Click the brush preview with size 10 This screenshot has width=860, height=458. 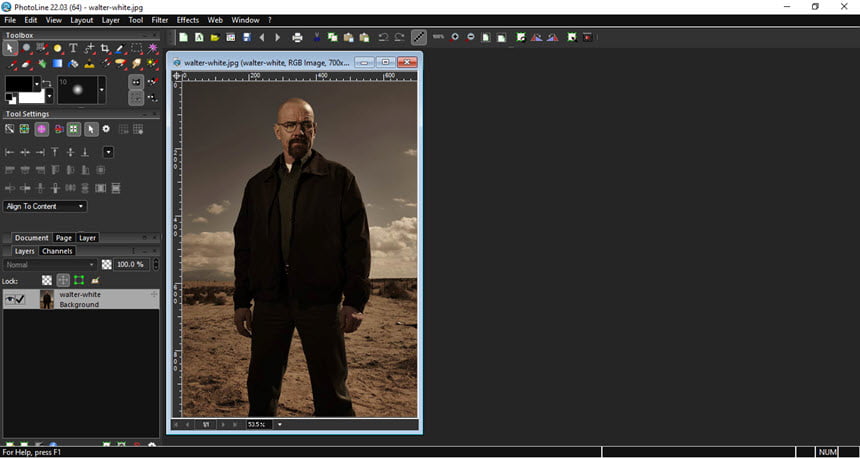(x=77, y=90)
